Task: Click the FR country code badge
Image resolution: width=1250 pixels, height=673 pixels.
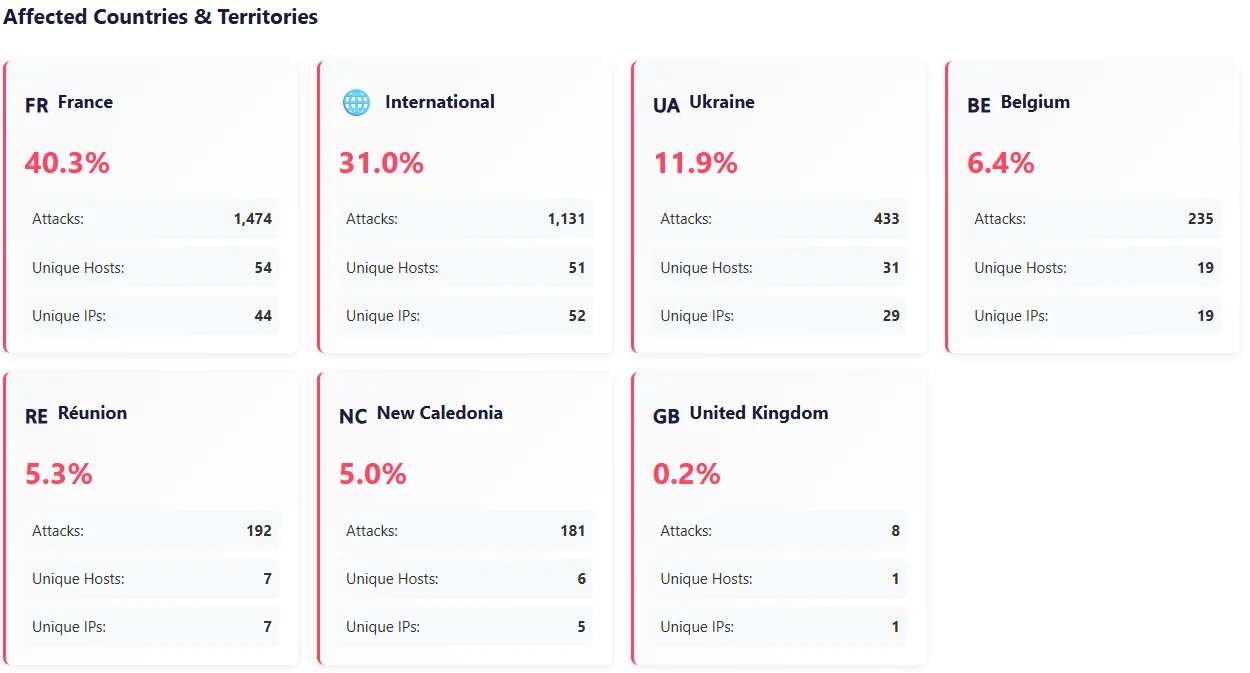Action: tap(36, 105)
